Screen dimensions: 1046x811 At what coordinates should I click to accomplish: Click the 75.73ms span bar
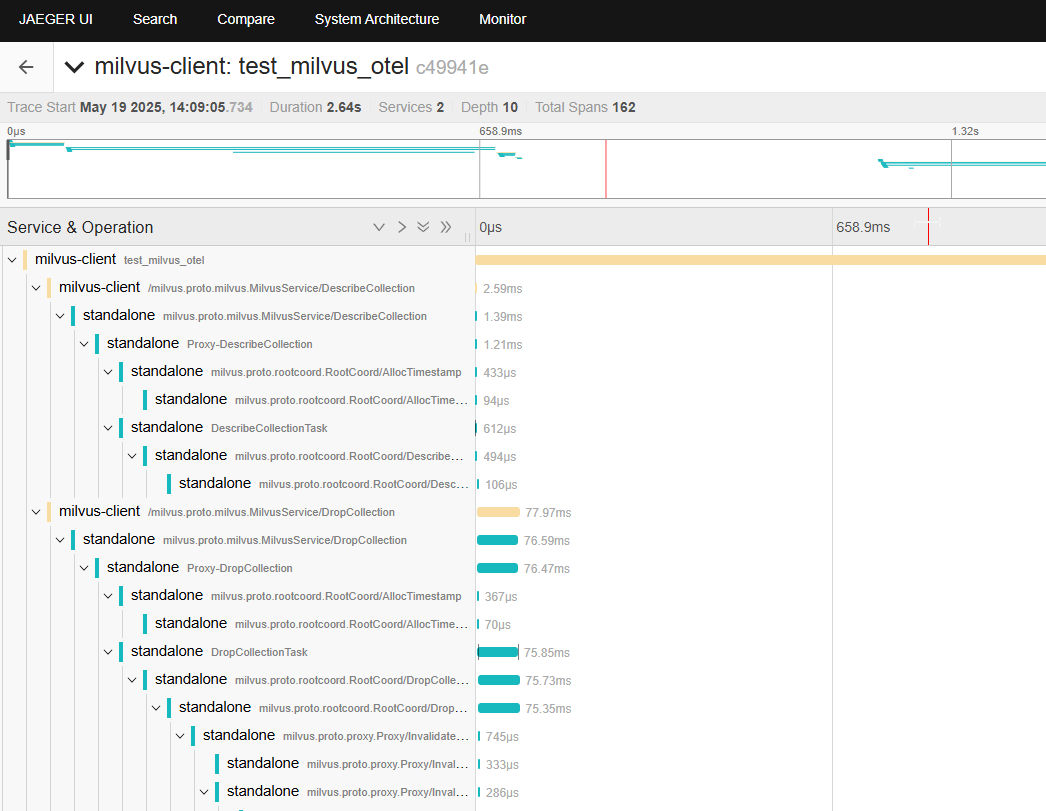click(499, 680)
